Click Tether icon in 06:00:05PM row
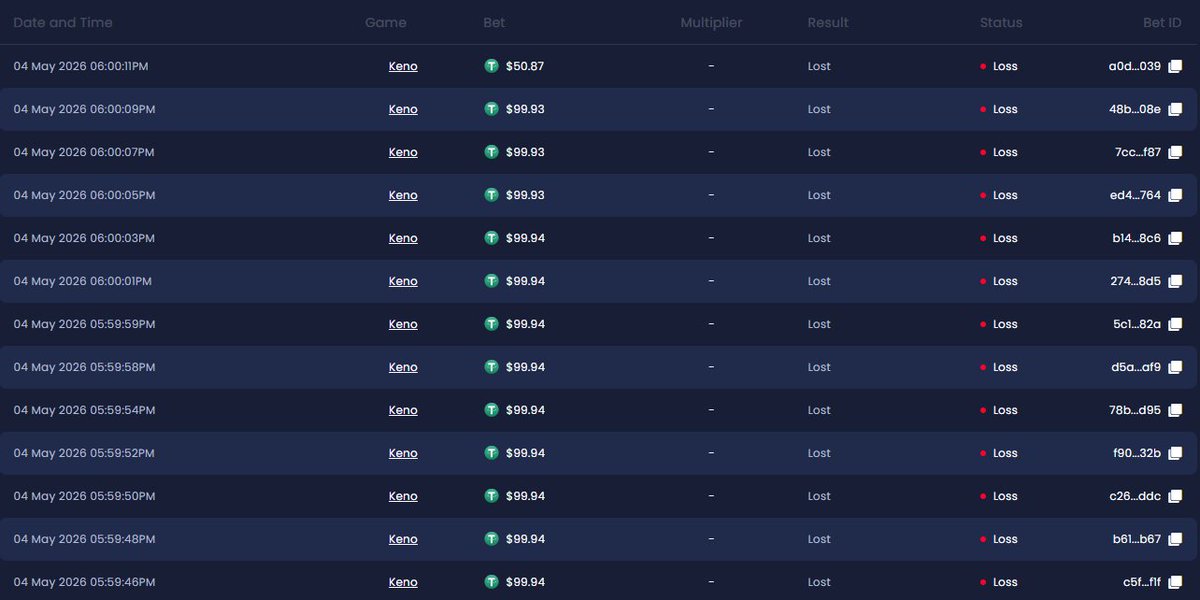This screenshot has height=600, width=1200. click(491, 195)
